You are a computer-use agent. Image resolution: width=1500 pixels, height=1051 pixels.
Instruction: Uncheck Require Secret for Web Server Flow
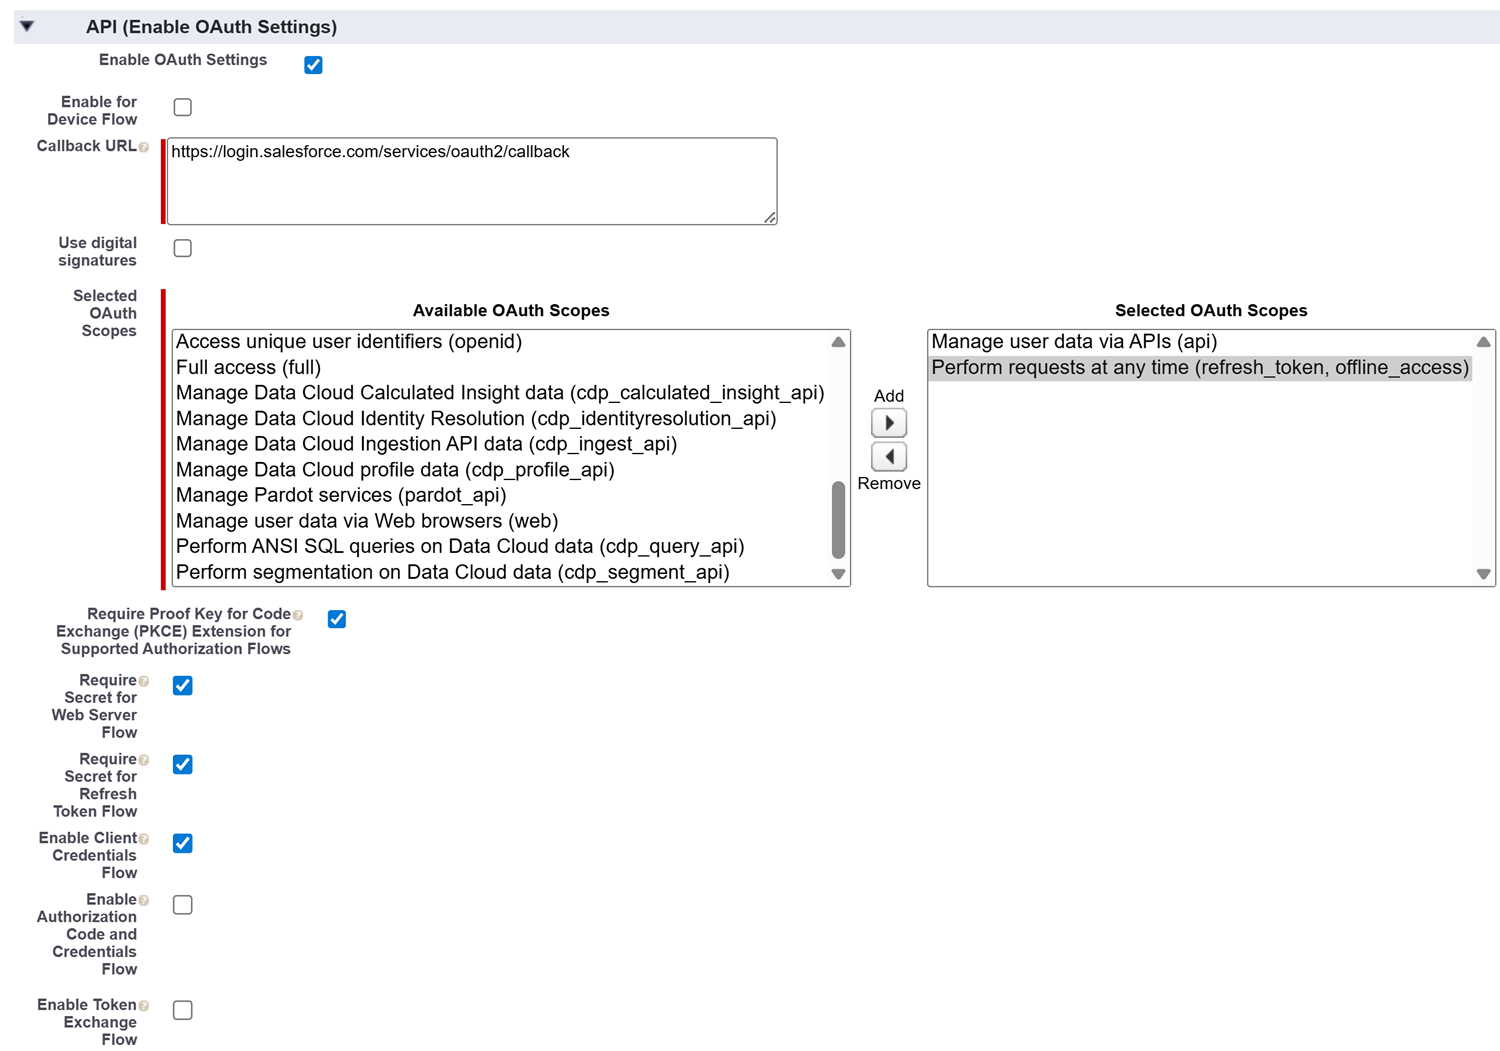click(x=183, y=685)
